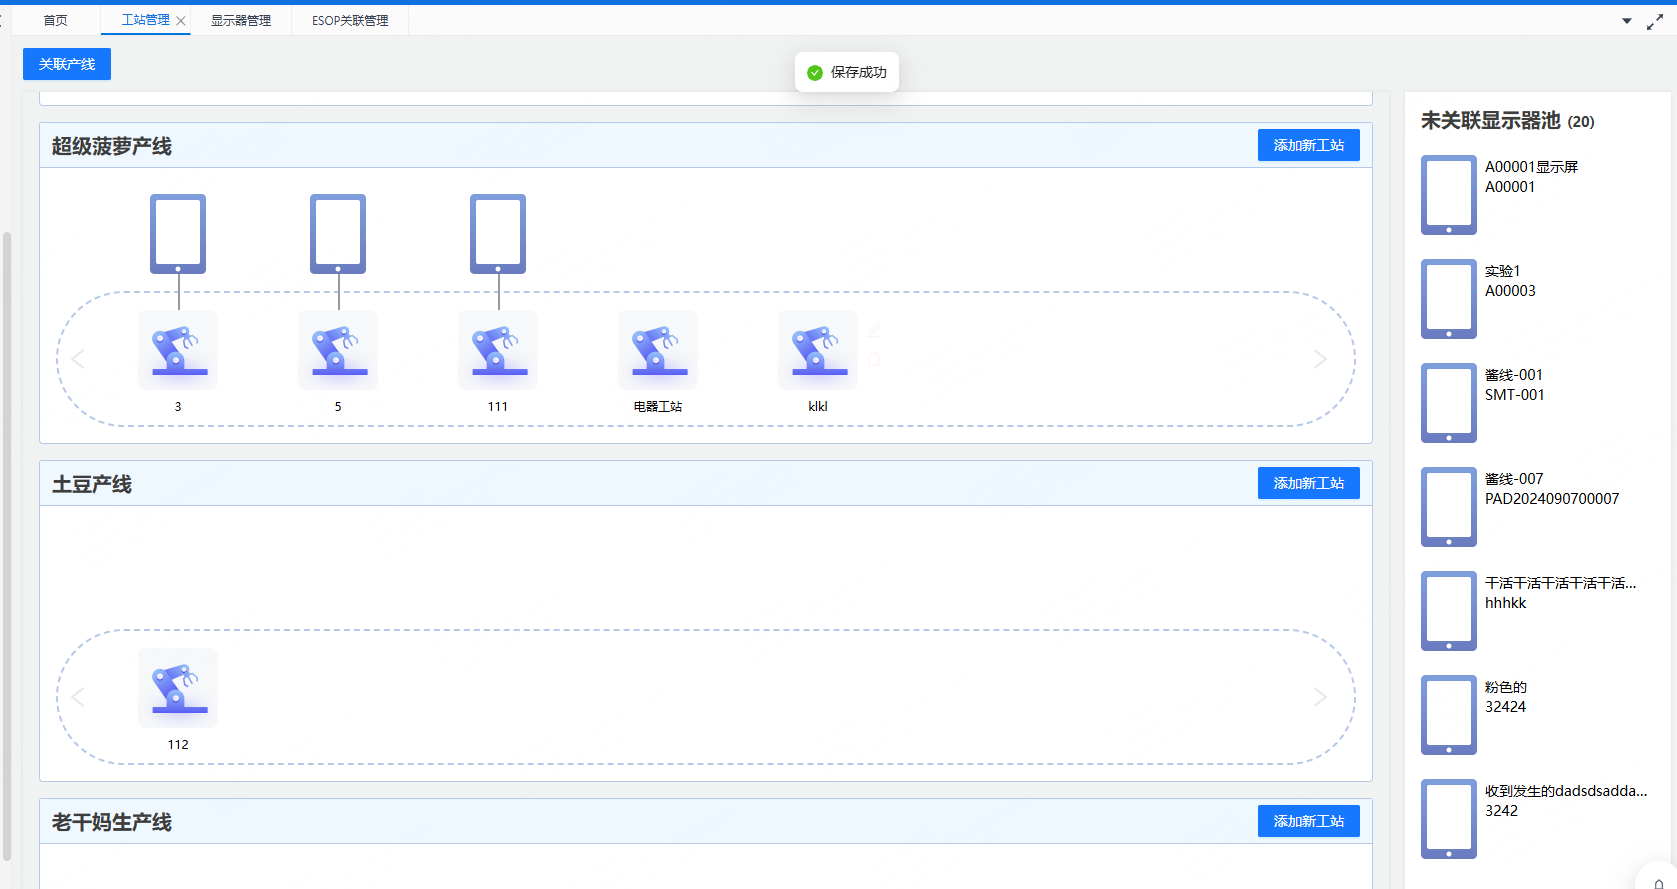Viewport: 1677px width, 889px height.
Task: Click the delete trash icon beside klkl station
Action: point(874,359)
